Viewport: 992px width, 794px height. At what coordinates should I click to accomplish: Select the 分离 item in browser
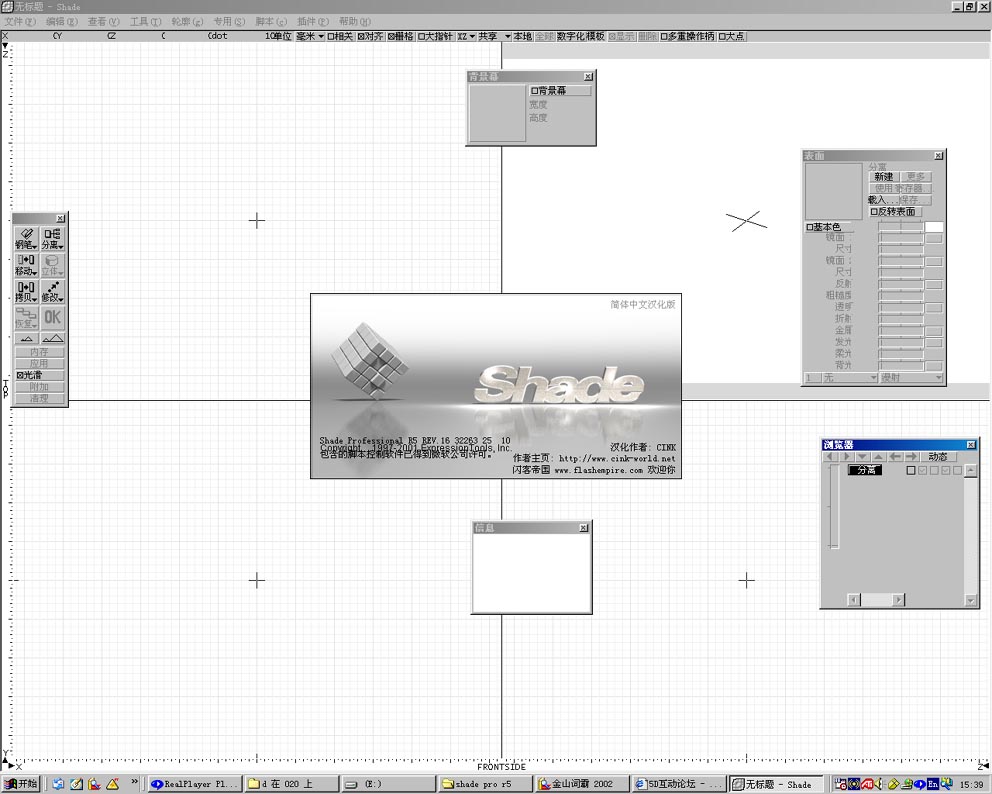(x=865, y=470)
